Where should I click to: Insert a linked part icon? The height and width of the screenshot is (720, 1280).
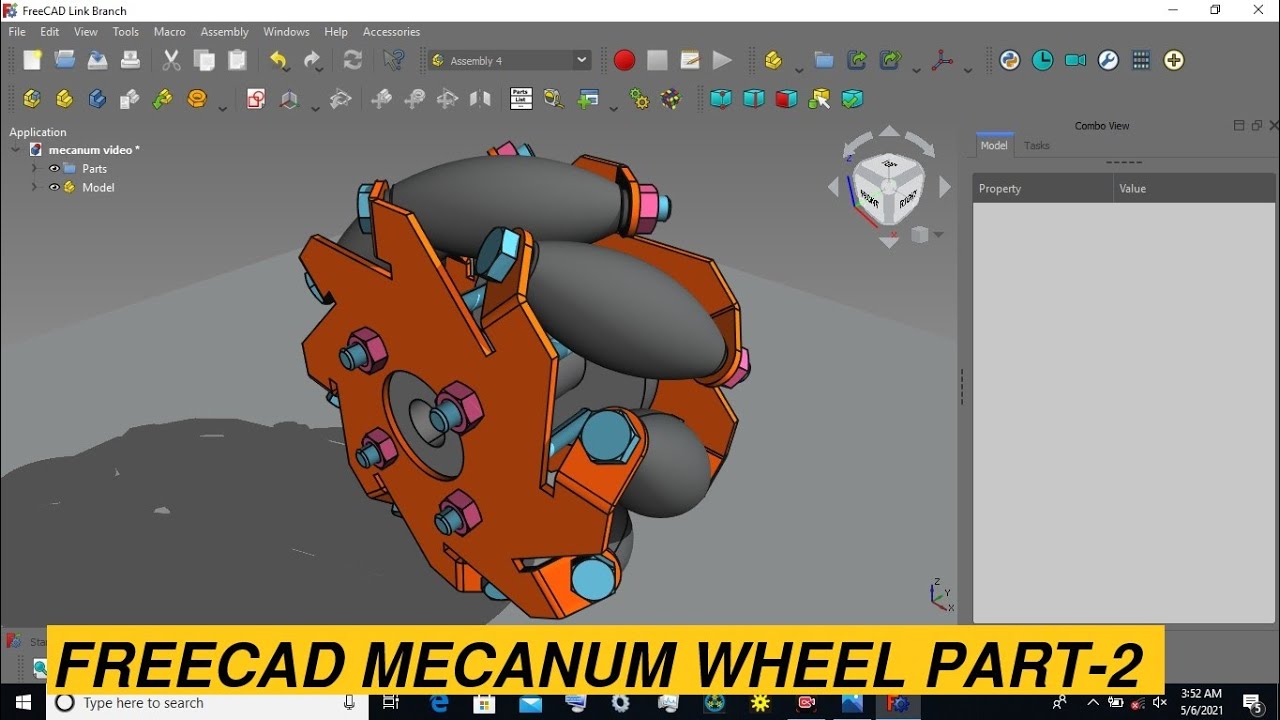click(129, 98)
